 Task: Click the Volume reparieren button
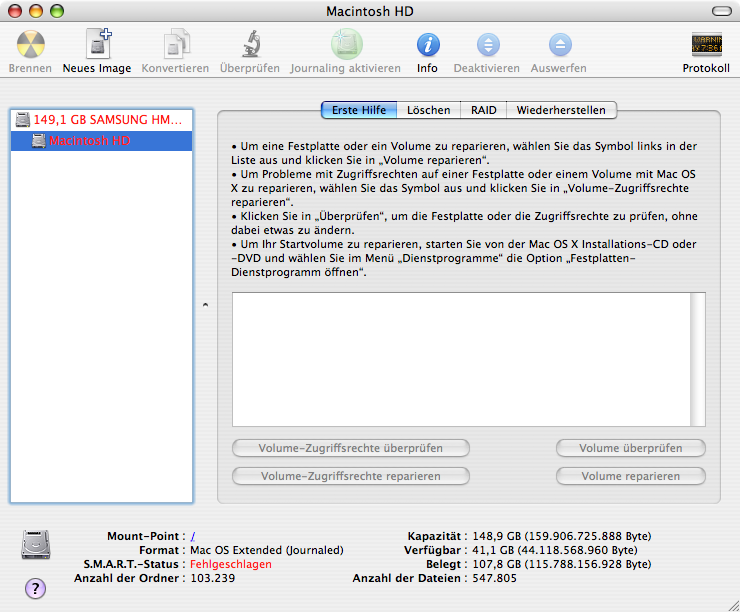tap(631, 476)
